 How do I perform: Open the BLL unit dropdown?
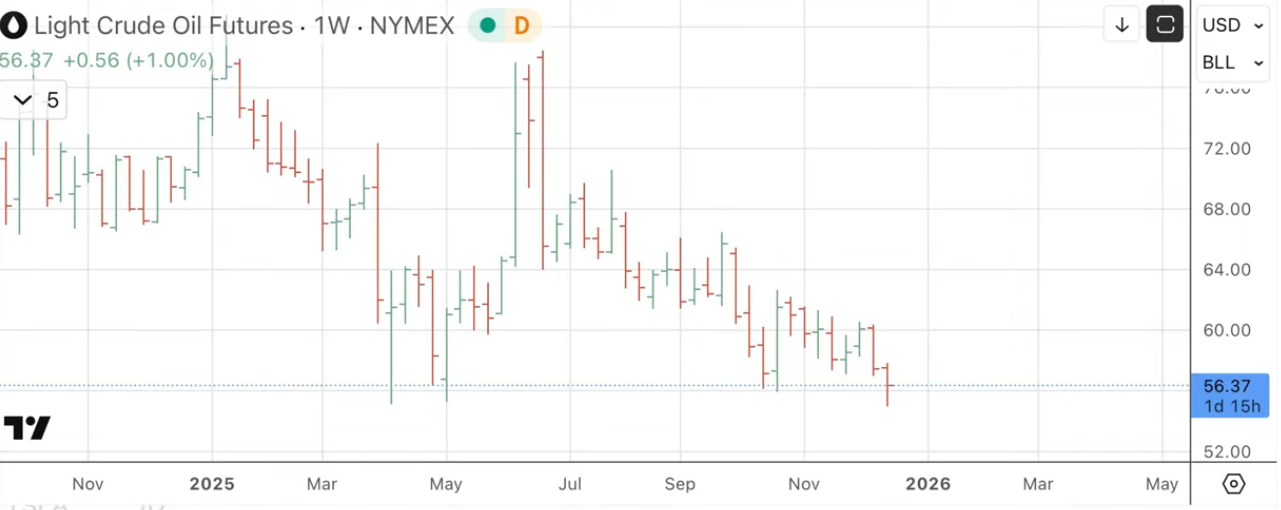[1232, 62]
